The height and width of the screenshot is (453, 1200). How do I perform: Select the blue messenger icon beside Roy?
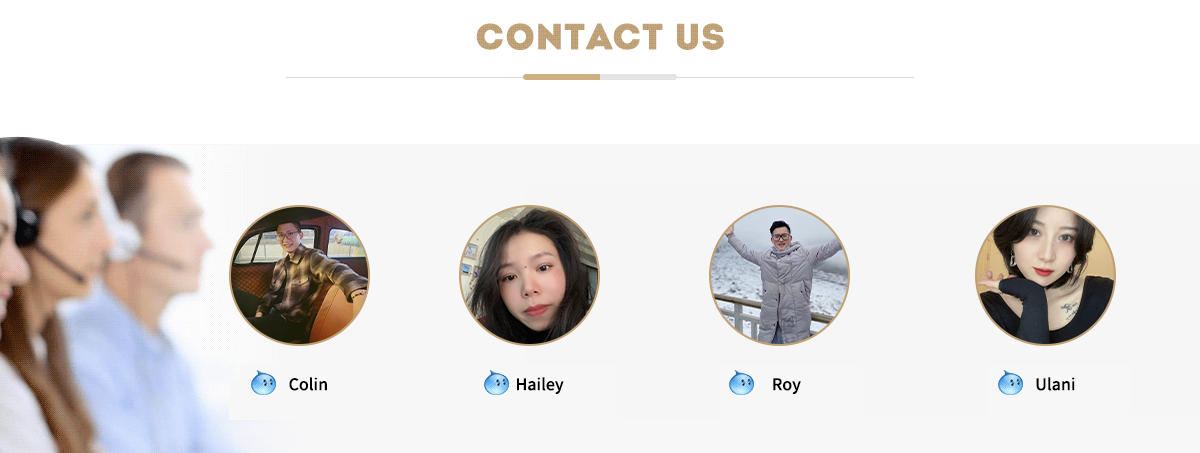point(741,383)
